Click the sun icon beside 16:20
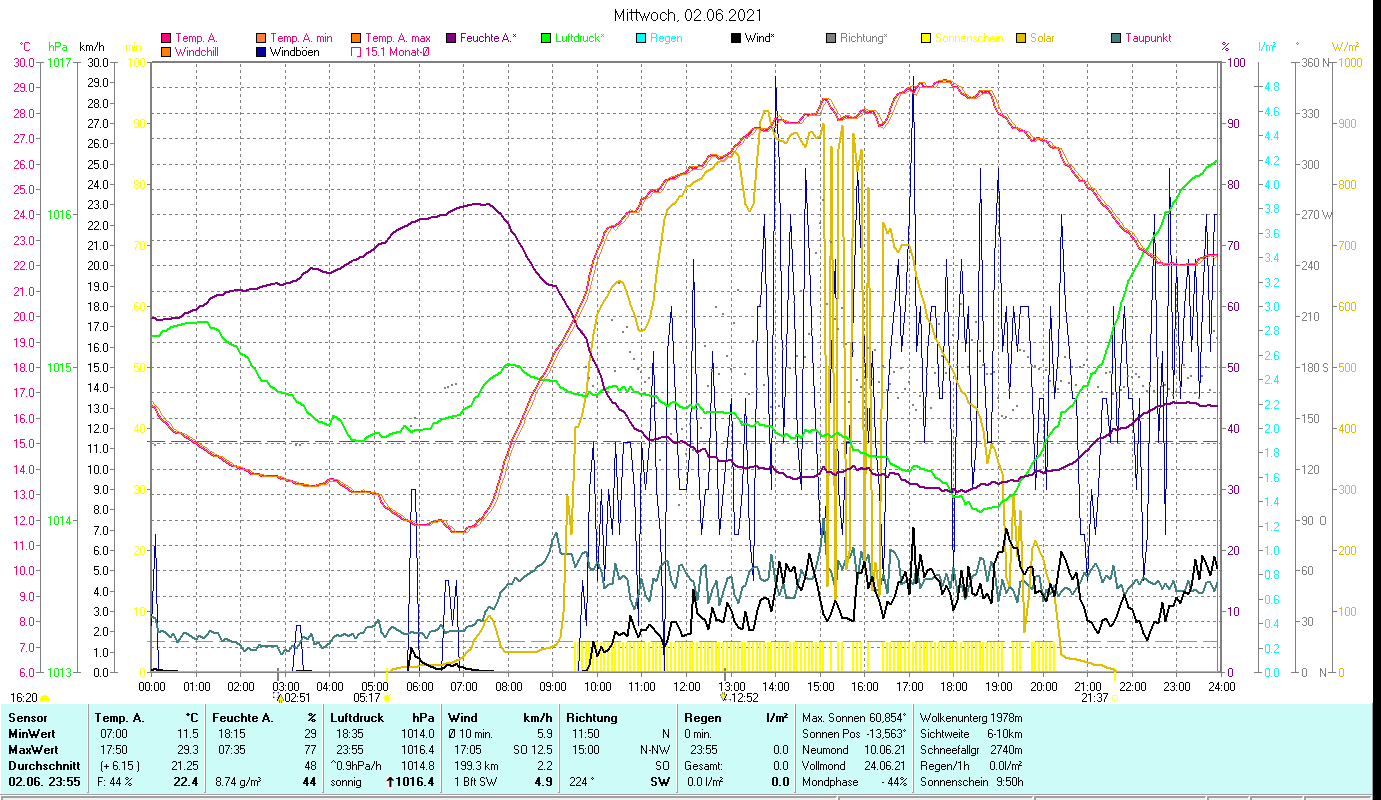 click(45, 698)
